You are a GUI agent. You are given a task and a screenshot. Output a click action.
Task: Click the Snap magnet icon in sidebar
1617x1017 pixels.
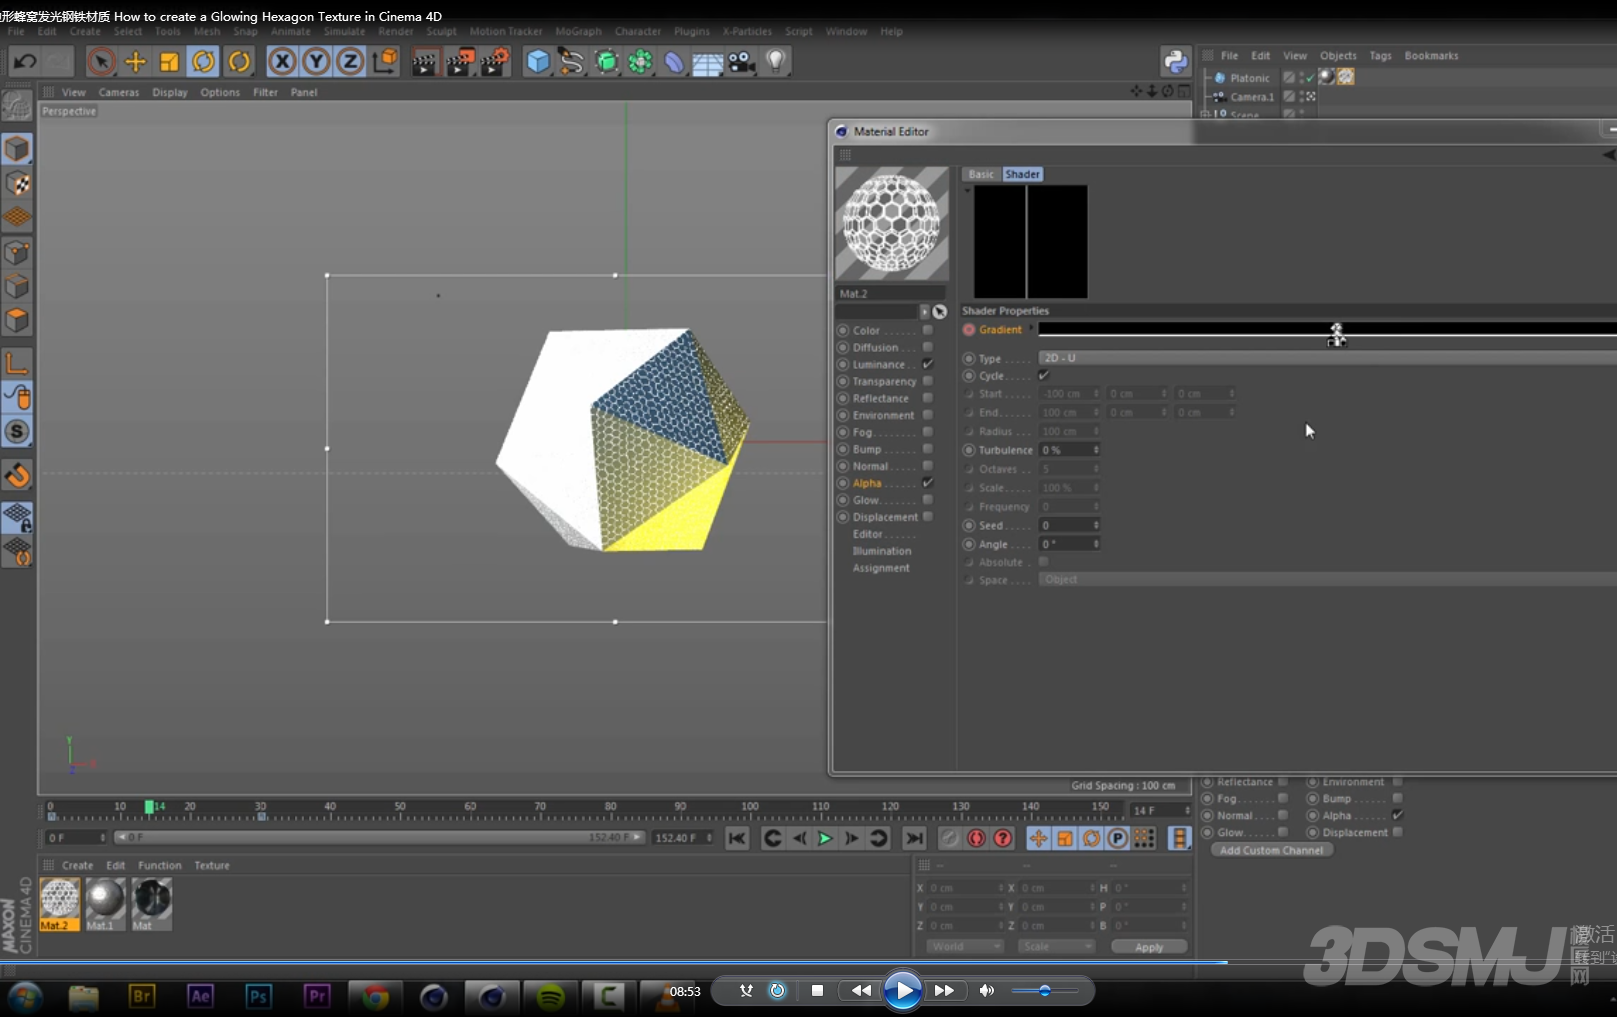(x=17, y=476)
